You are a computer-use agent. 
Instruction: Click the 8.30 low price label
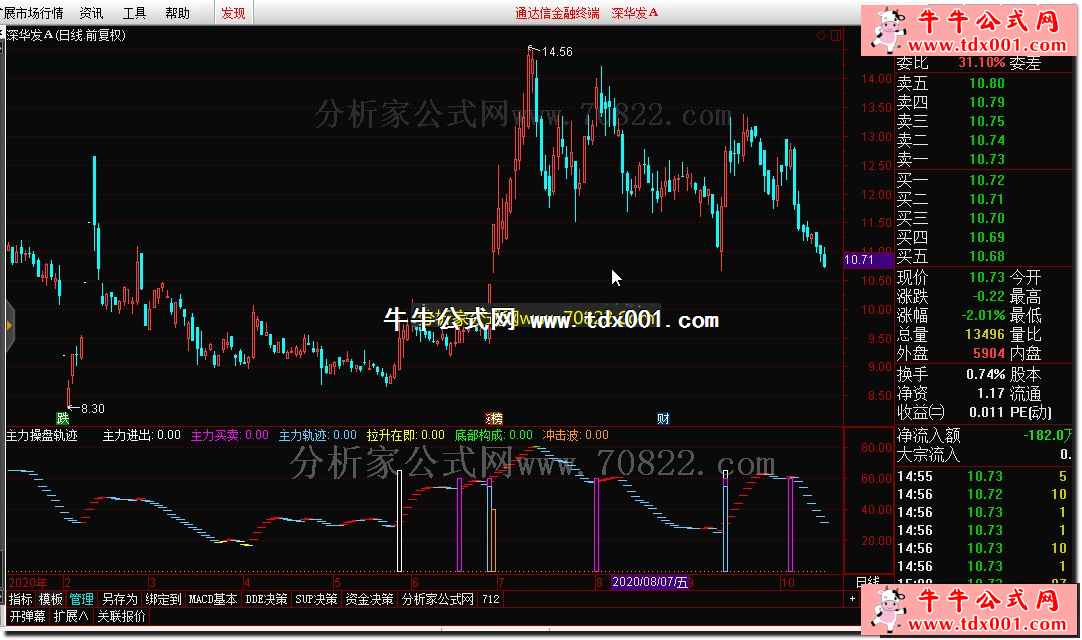[x=92, y=409]
